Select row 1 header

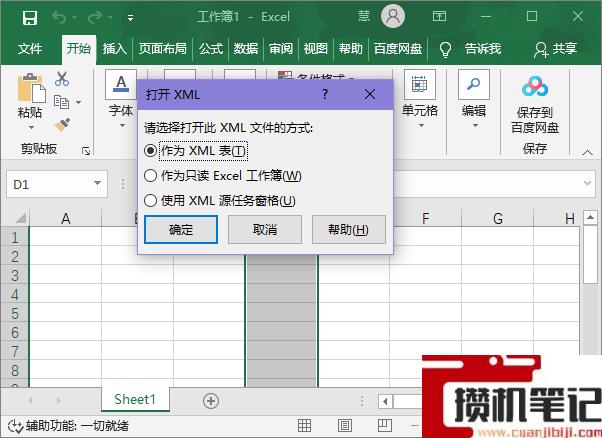click(15, 237)
